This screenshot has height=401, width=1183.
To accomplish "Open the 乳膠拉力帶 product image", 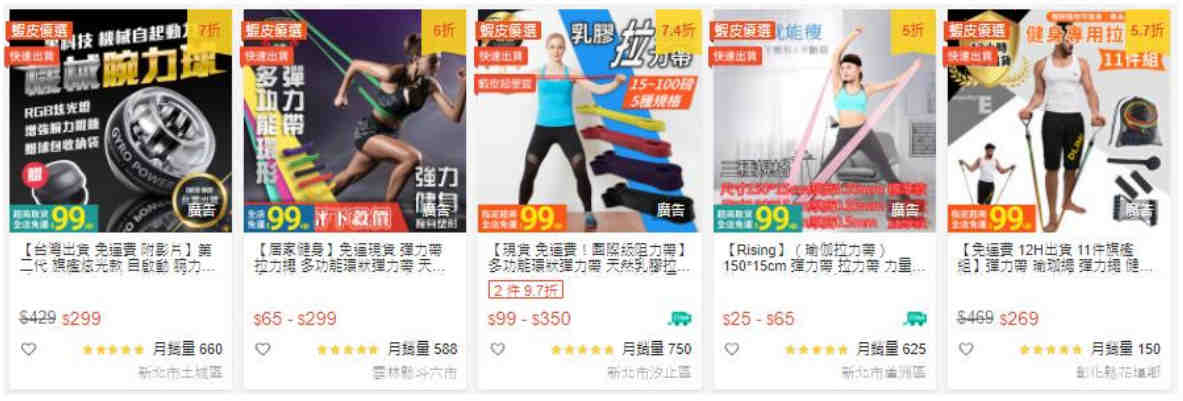I will 590,121.
